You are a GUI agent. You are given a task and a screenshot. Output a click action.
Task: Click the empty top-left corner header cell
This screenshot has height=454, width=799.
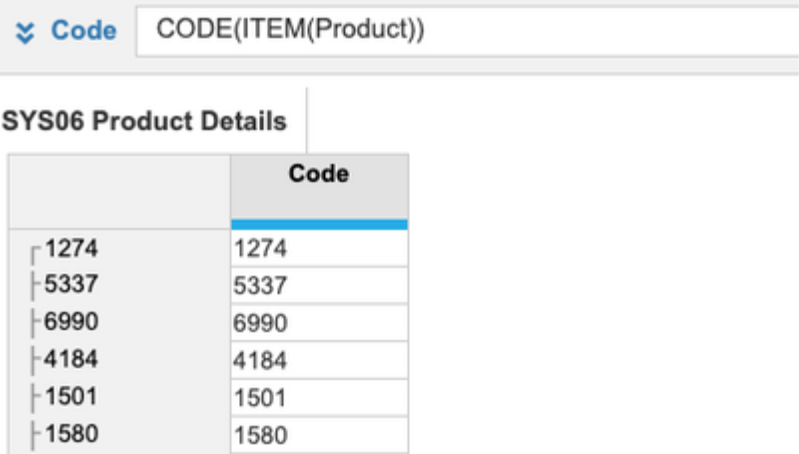point(120,192)
